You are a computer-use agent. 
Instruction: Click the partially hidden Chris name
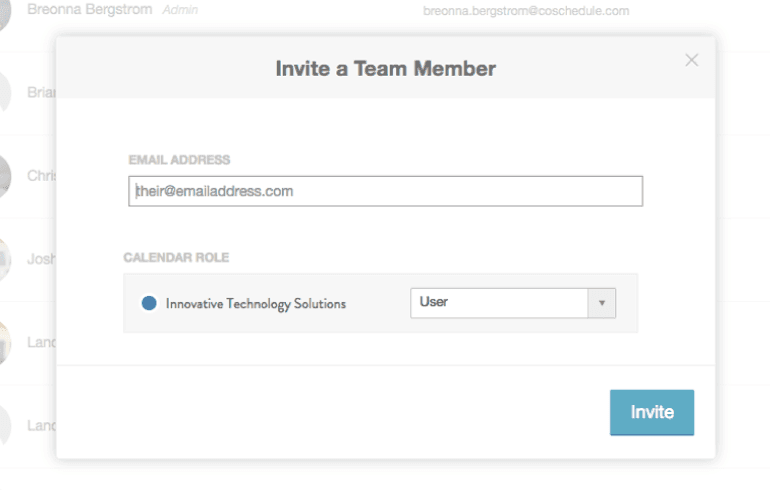tap(41, 176)
